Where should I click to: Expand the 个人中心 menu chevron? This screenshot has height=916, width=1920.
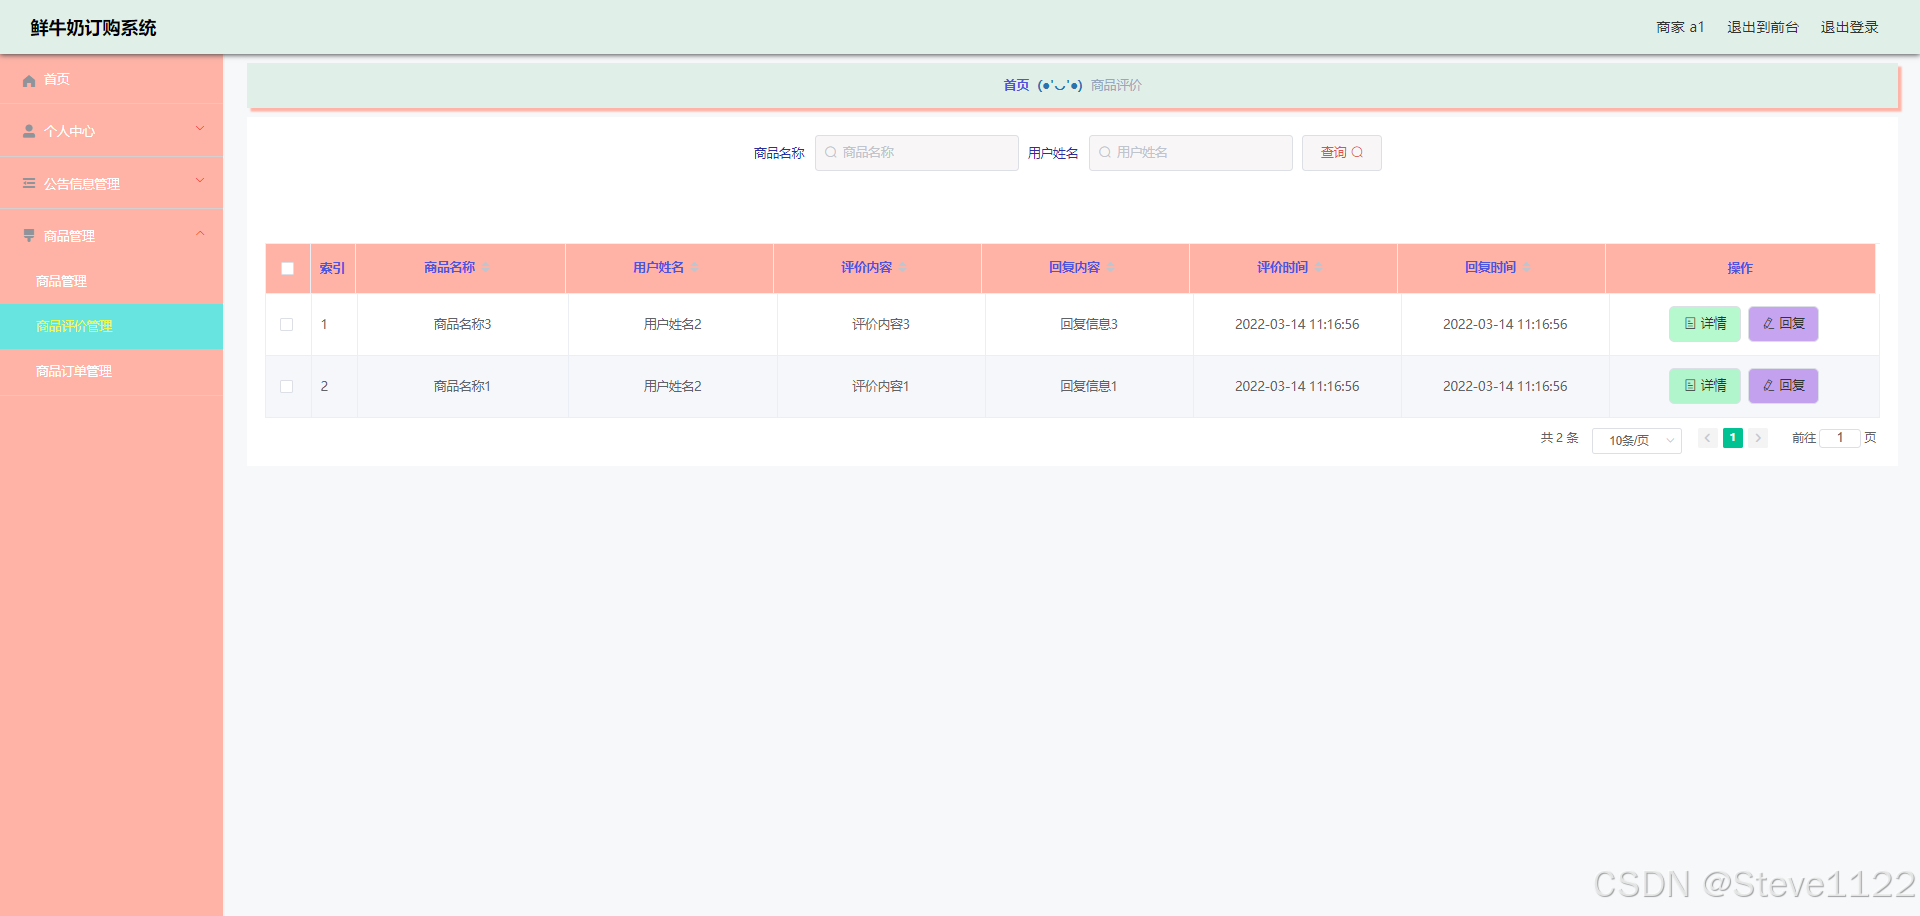tap(200, 129)
